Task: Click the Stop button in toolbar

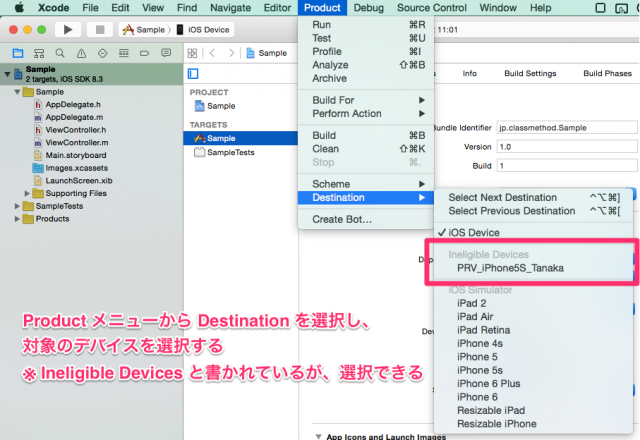Action: click(100, 29)
